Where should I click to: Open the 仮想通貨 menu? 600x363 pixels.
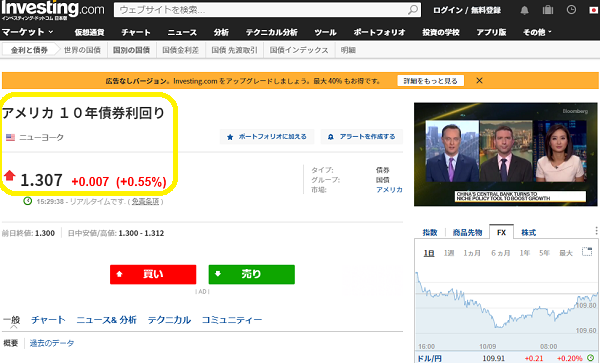pos(89,33)
